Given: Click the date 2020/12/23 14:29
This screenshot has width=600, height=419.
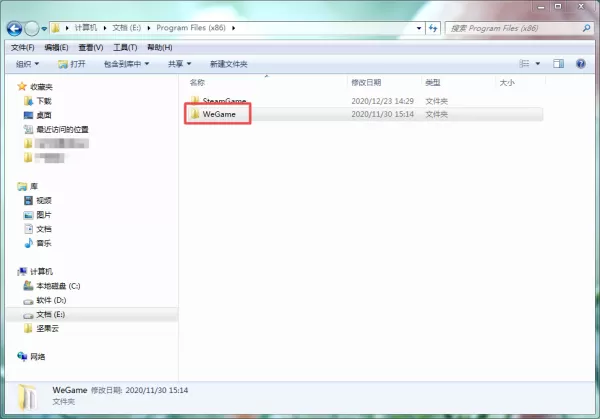Looking at the screenshot, I should tap(382, 101).
